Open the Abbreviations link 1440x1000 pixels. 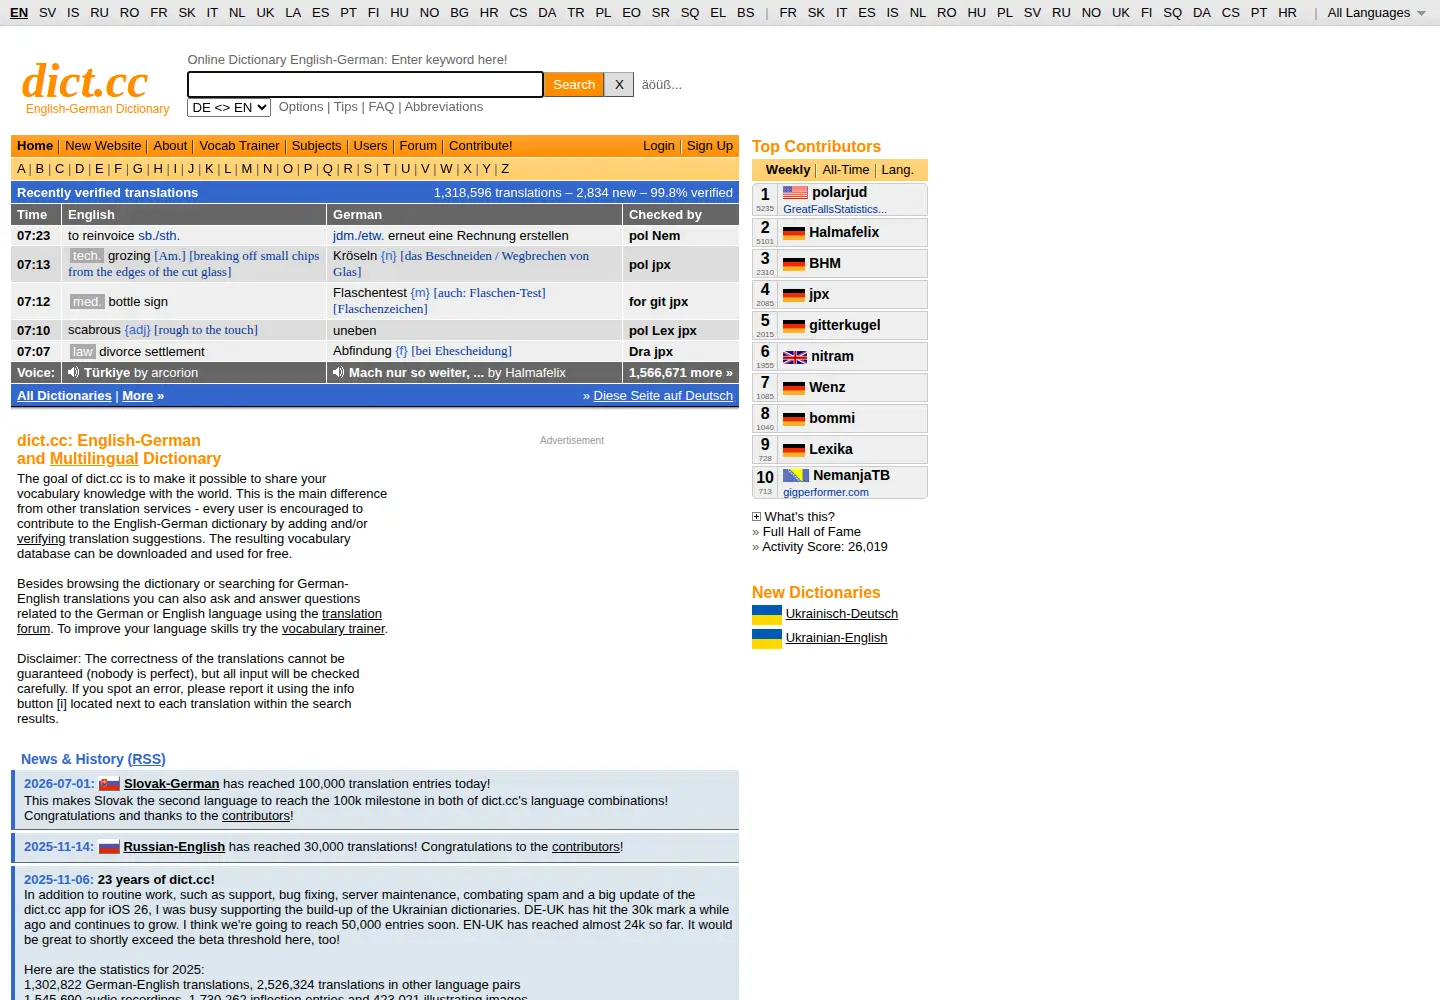[x=443, y=107]
